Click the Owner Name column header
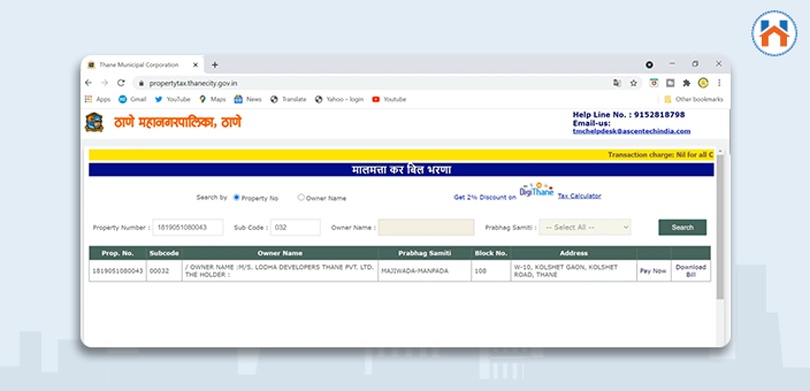The image size is (810, 391). pyautogui.click(x=280, y=253)
